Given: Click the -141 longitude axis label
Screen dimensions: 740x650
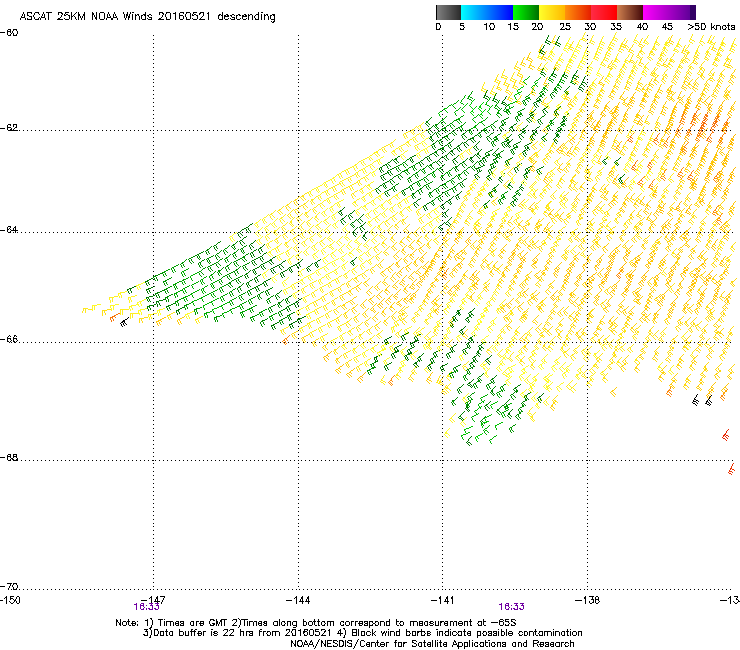Looking at the screenshot, I should click(443, 600).
